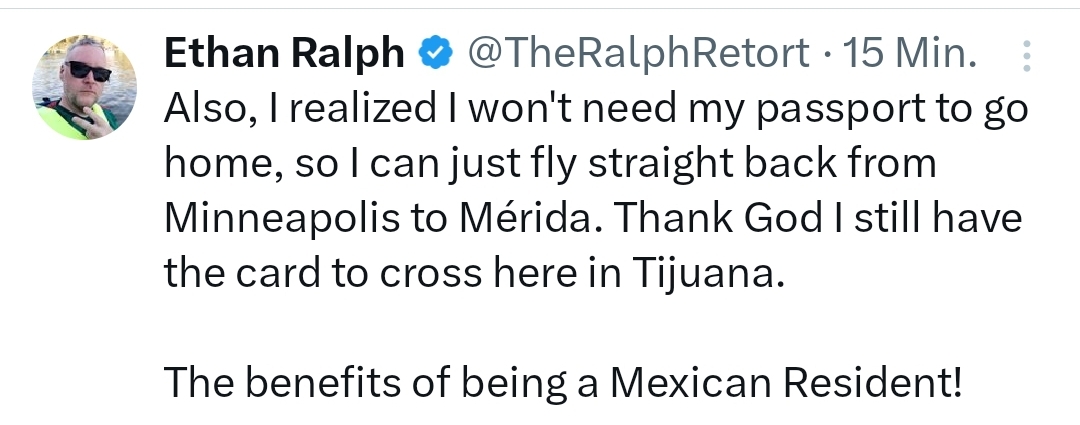Click "The benefits of being" closing line
The width and height of the screenshot is (1080, 425).
(x=340, y=383)
